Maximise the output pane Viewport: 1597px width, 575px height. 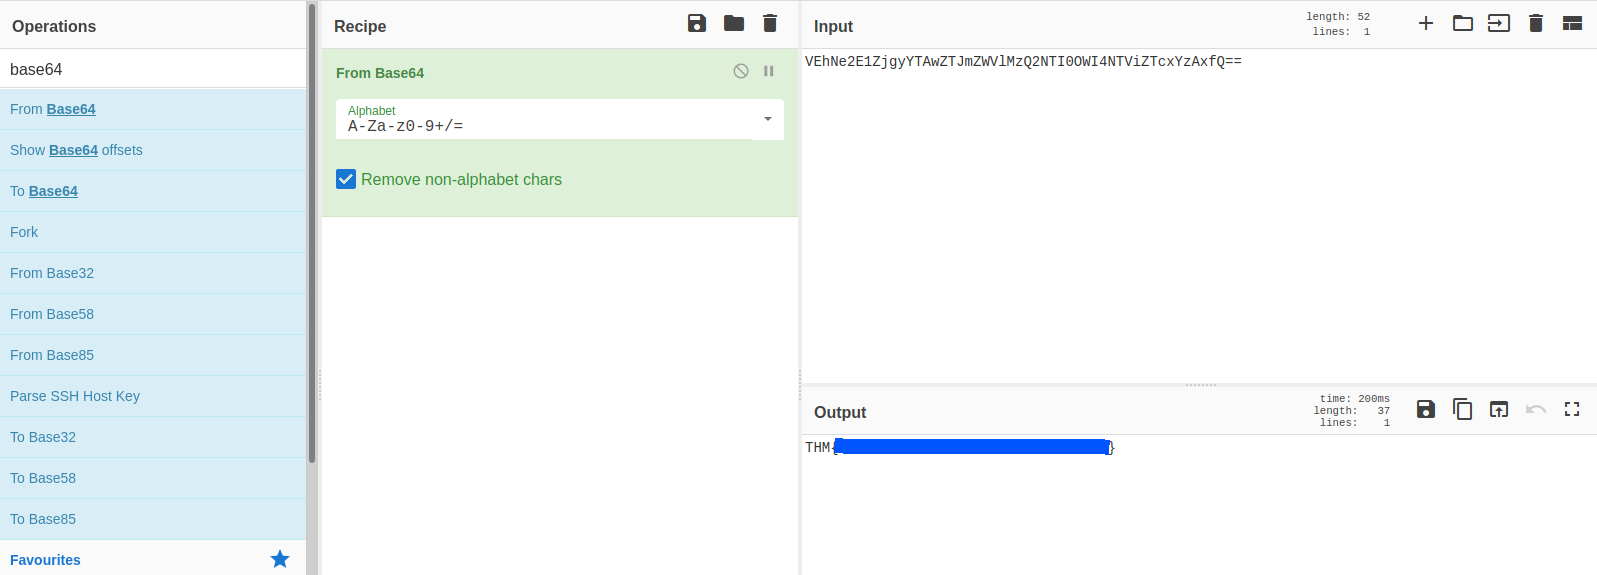[1572, 409]
